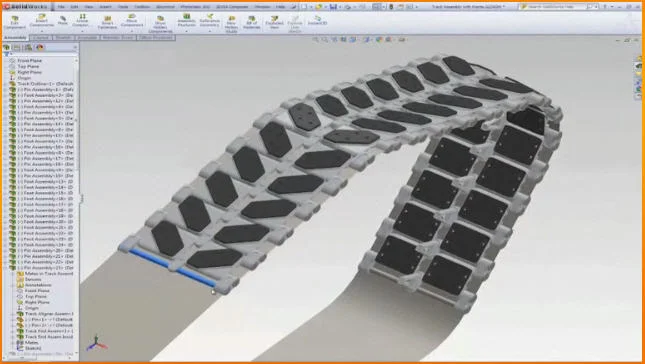Open the View menu
Screen dimensions: 645x364
pos(88,7)
